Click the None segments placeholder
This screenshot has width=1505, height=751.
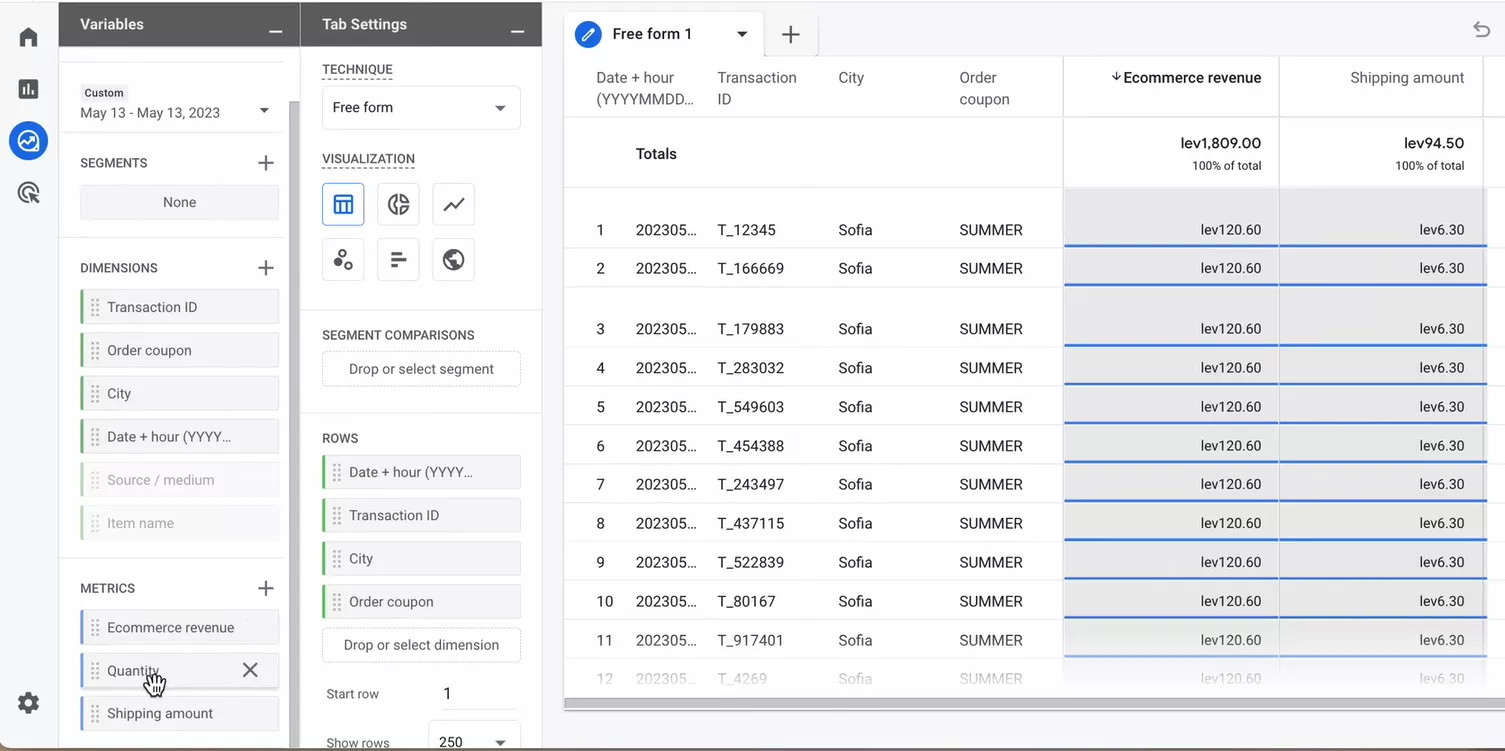(x=179, y=202)
